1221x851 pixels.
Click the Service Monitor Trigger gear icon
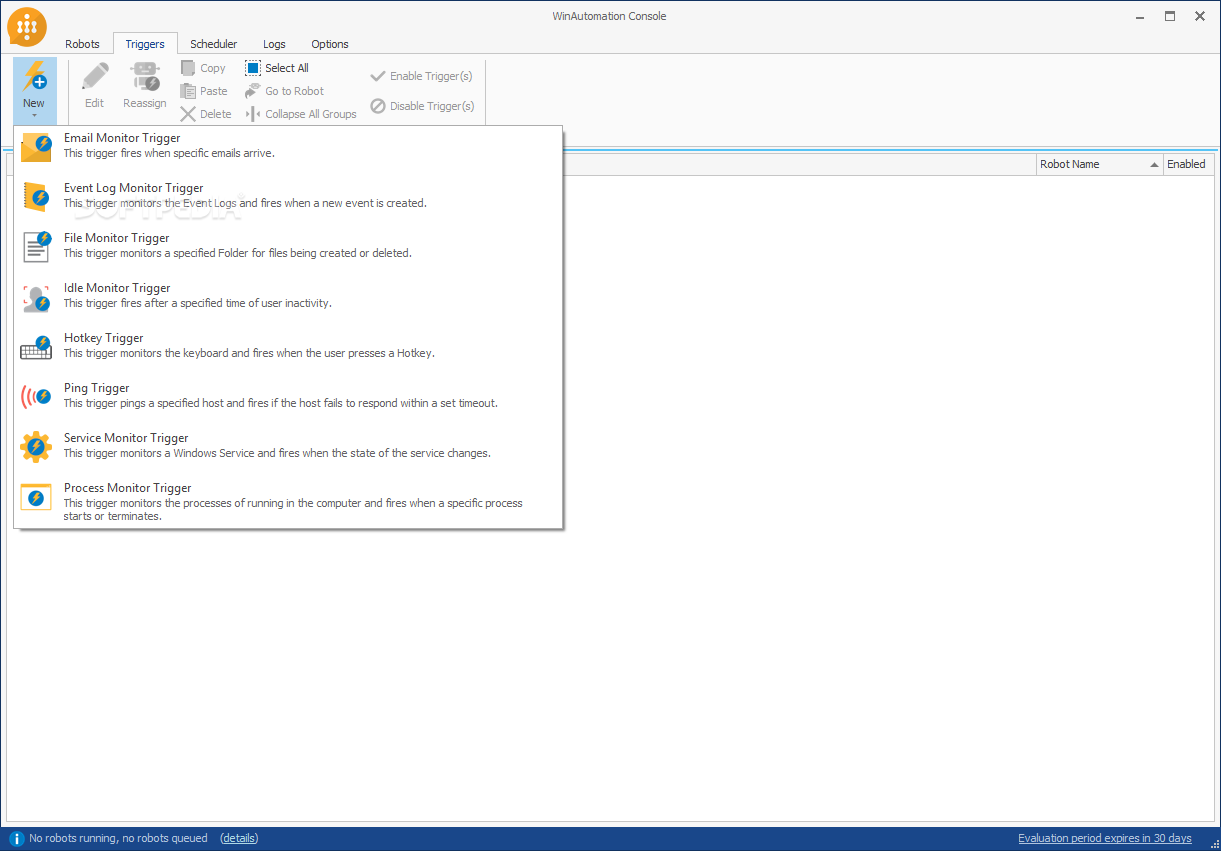click(36, 447)
